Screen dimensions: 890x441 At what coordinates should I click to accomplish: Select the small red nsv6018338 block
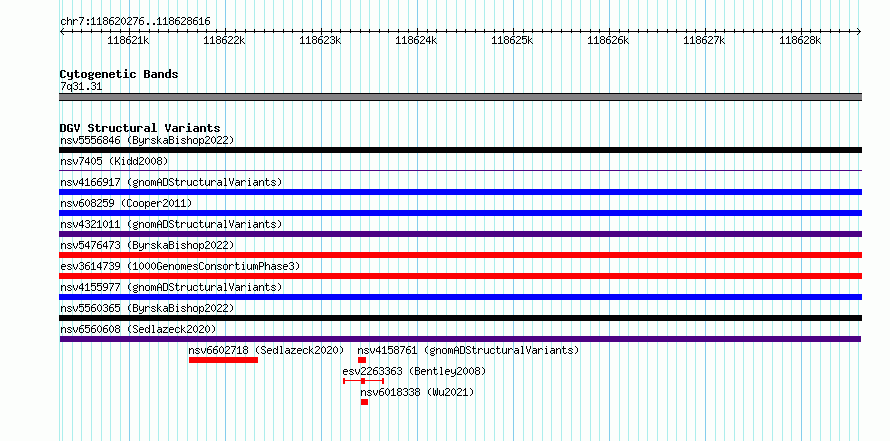[364, 402]
